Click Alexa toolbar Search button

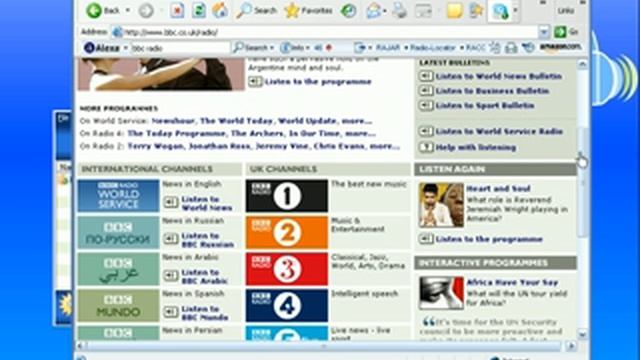[x=251, y=48]
